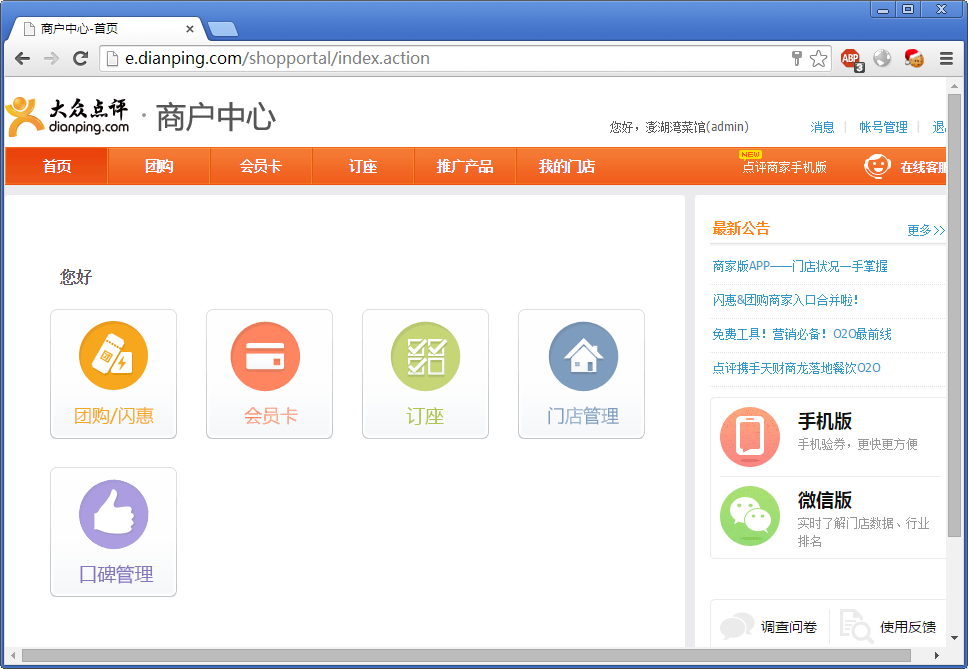Click the 微信版 heading text
The image size is (968, 669).
click(x=825, y=500)
